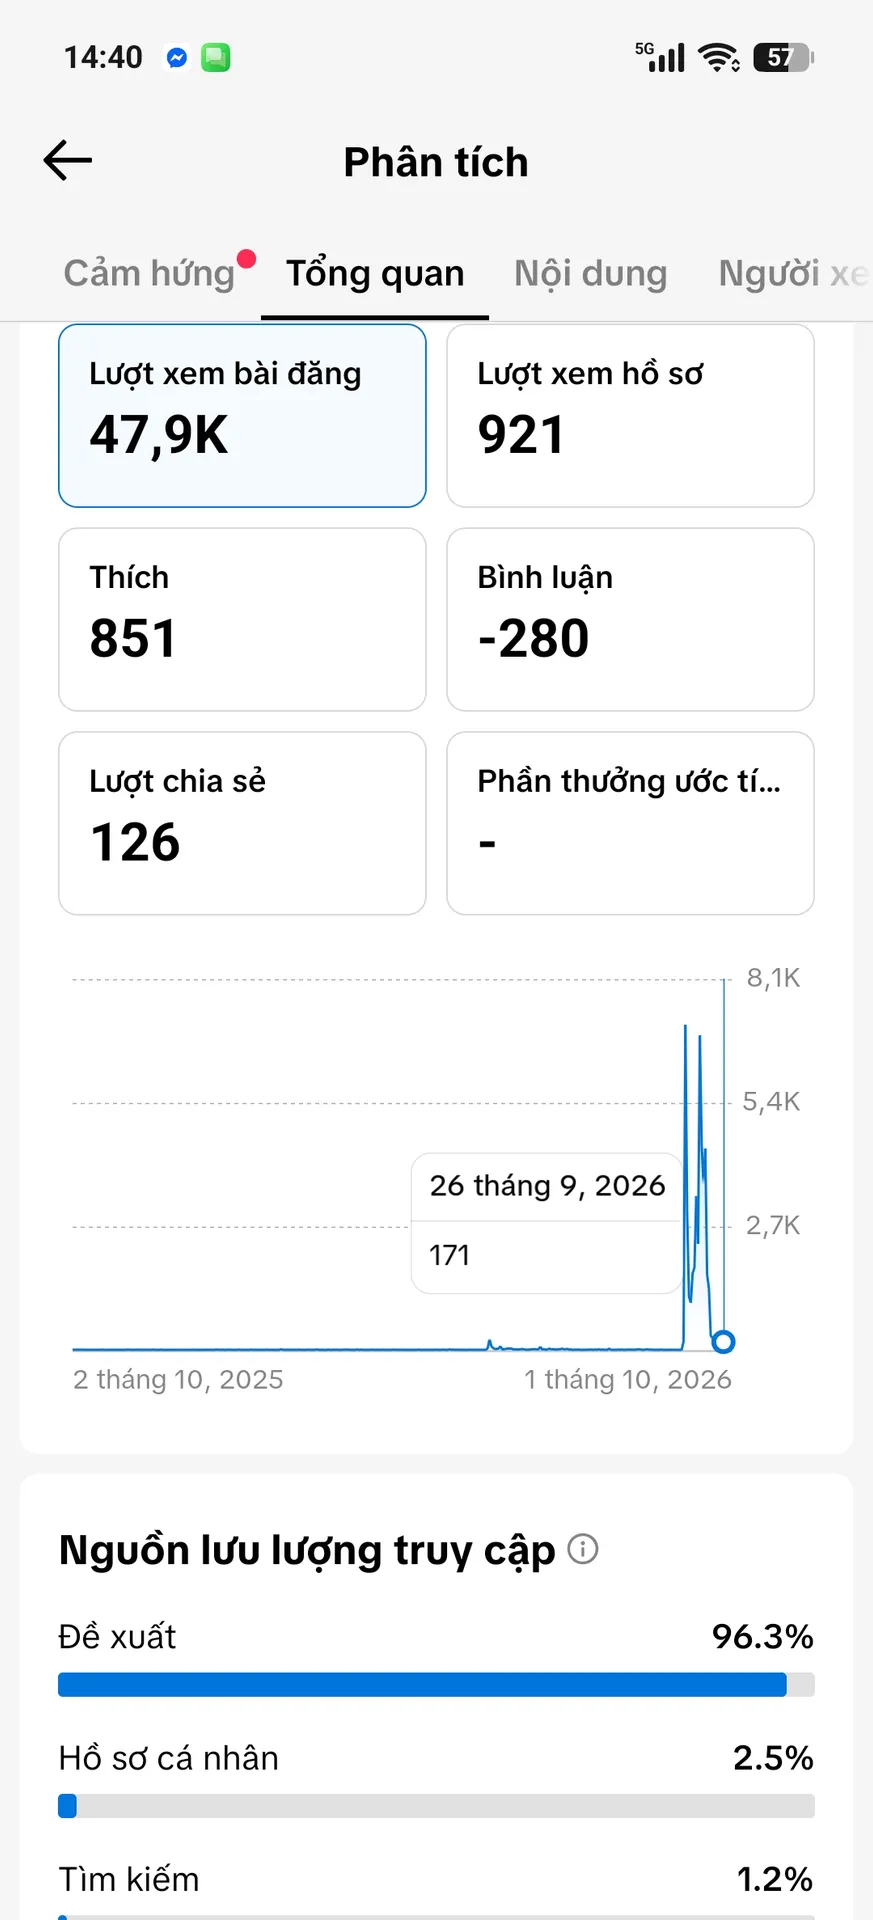Tap the 5G signal strength icon

(x=661, y=57)
